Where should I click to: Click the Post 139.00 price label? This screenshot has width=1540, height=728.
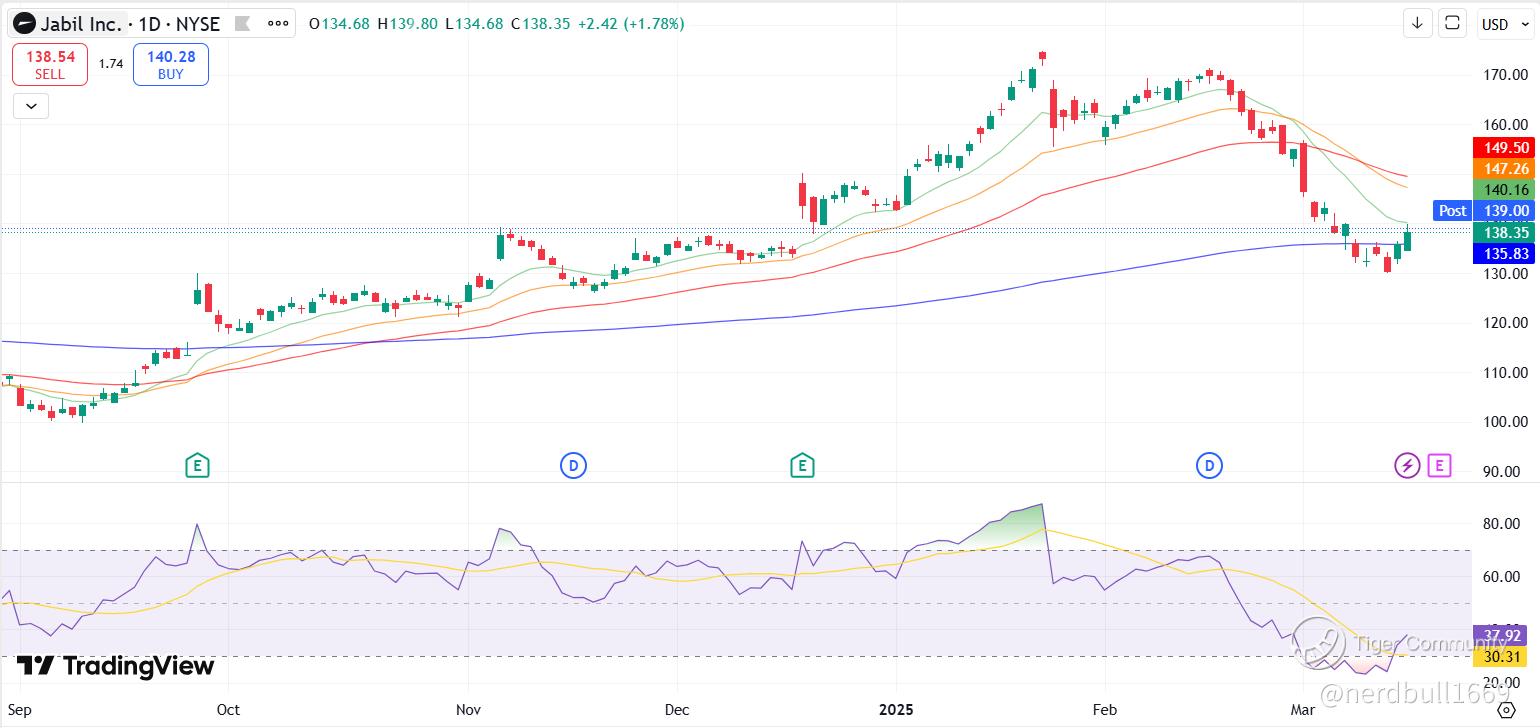1483,210
